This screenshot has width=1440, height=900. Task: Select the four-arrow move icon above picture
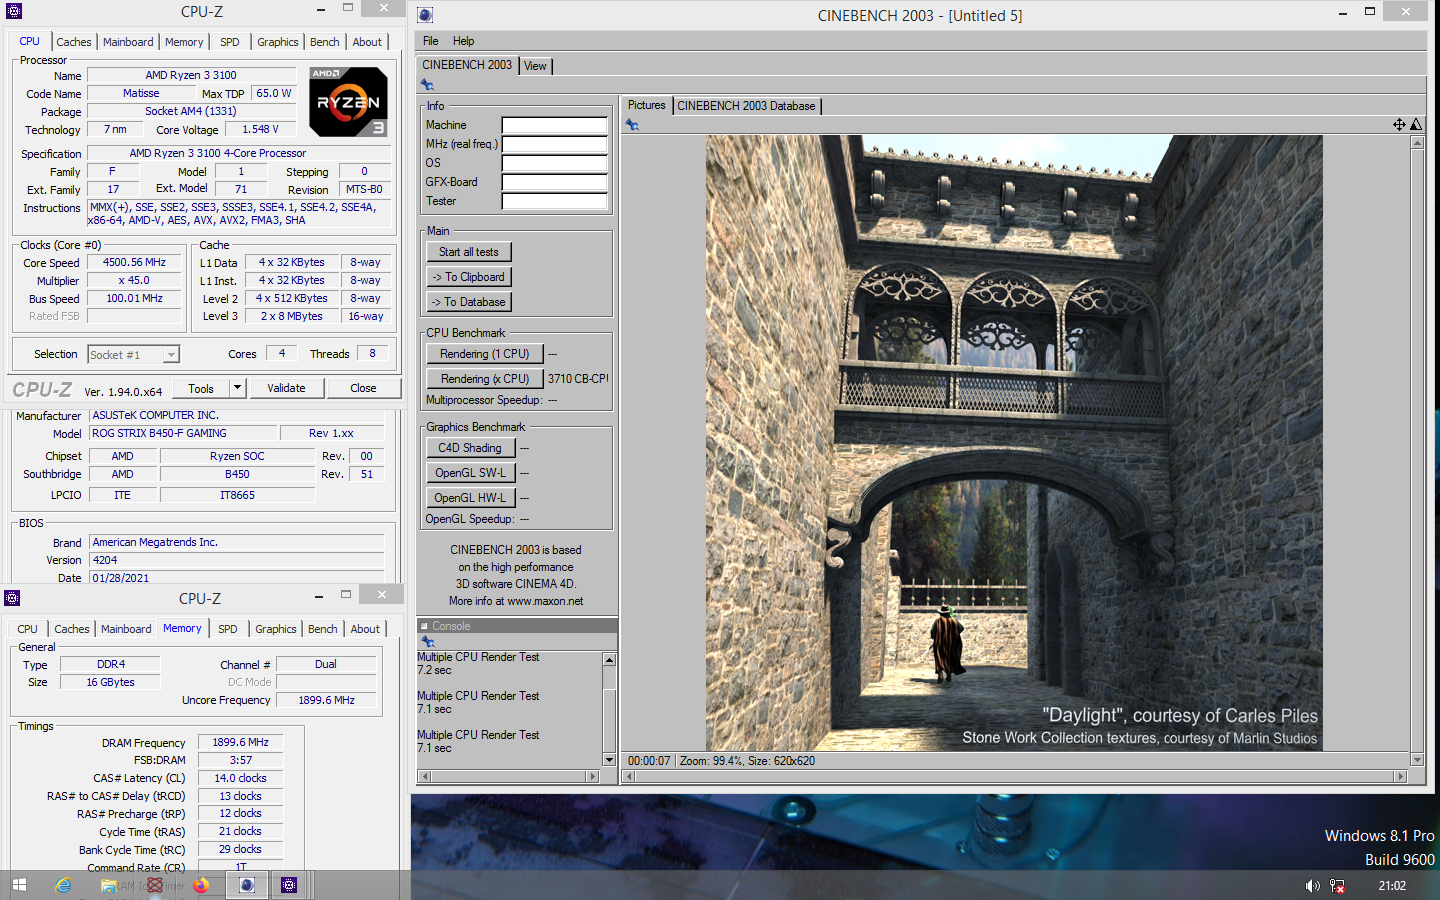(x=1399, y=125)
